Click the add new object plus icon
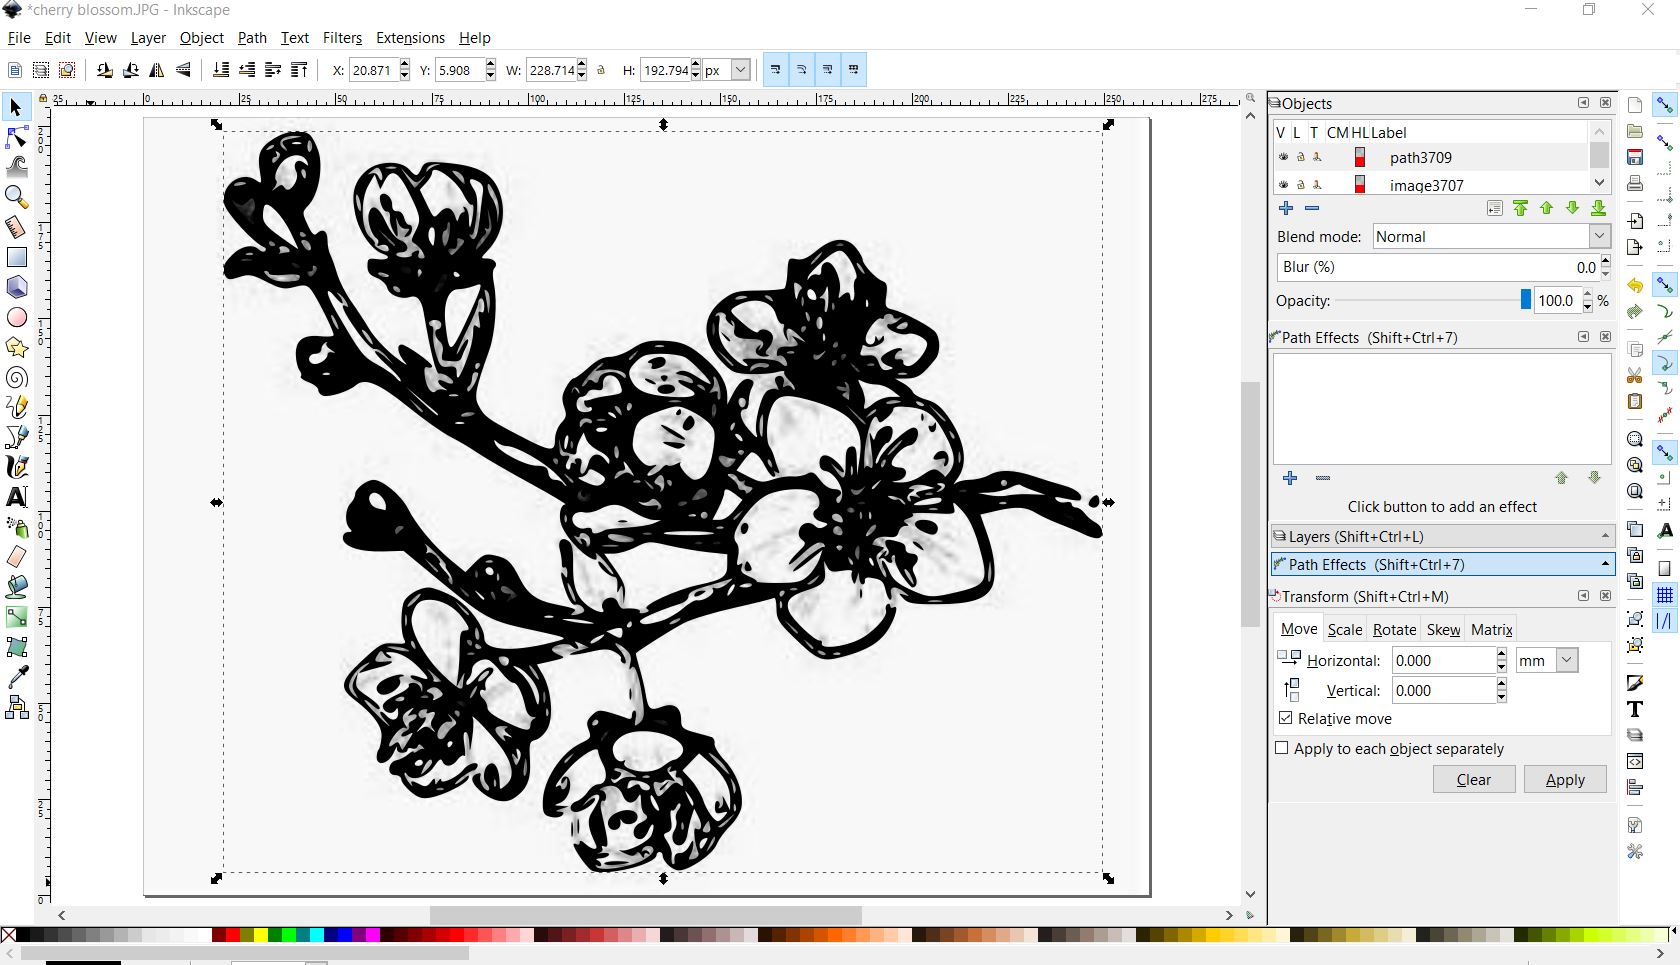 click(x=1286, y=208)
